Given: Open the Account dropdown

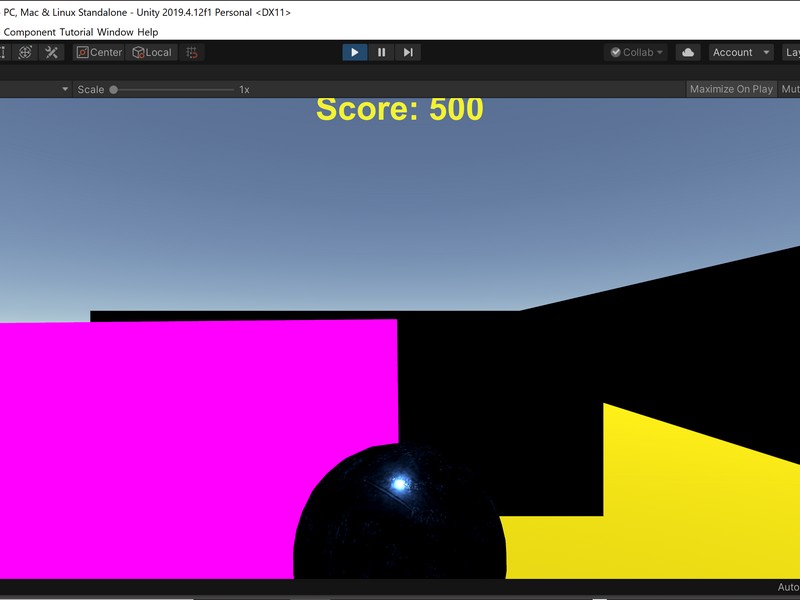Looking at the screenshot, I should 740,52.
